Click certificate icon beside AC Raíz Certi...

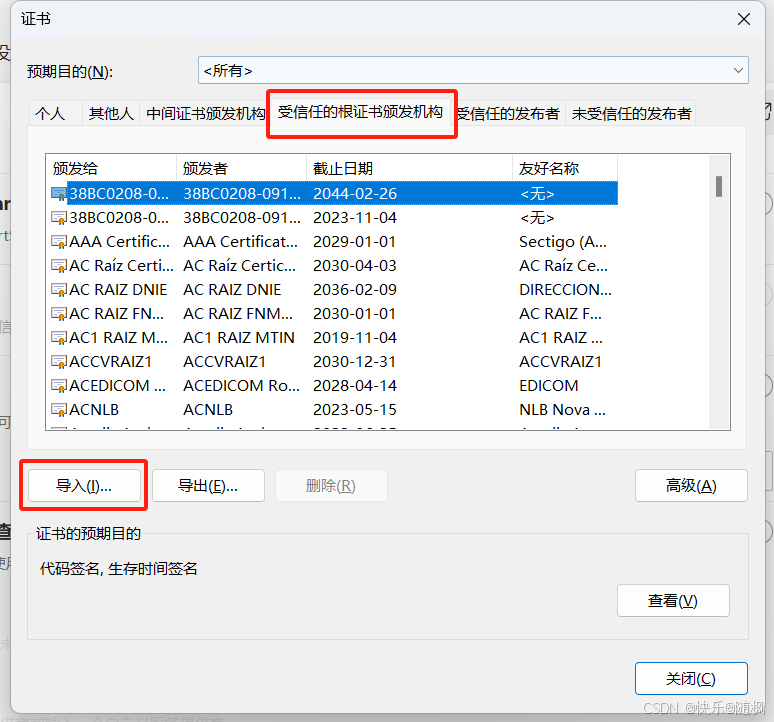[59, 266]
